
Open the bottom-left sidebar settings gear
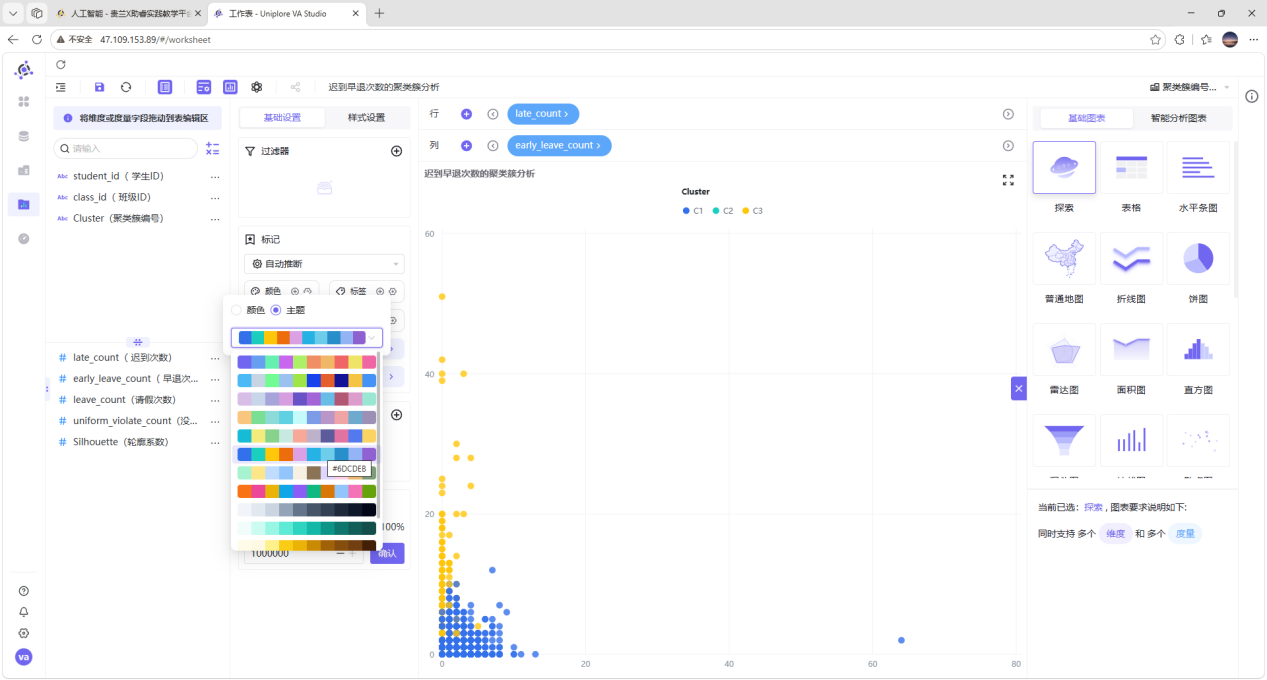coord(24,633)
